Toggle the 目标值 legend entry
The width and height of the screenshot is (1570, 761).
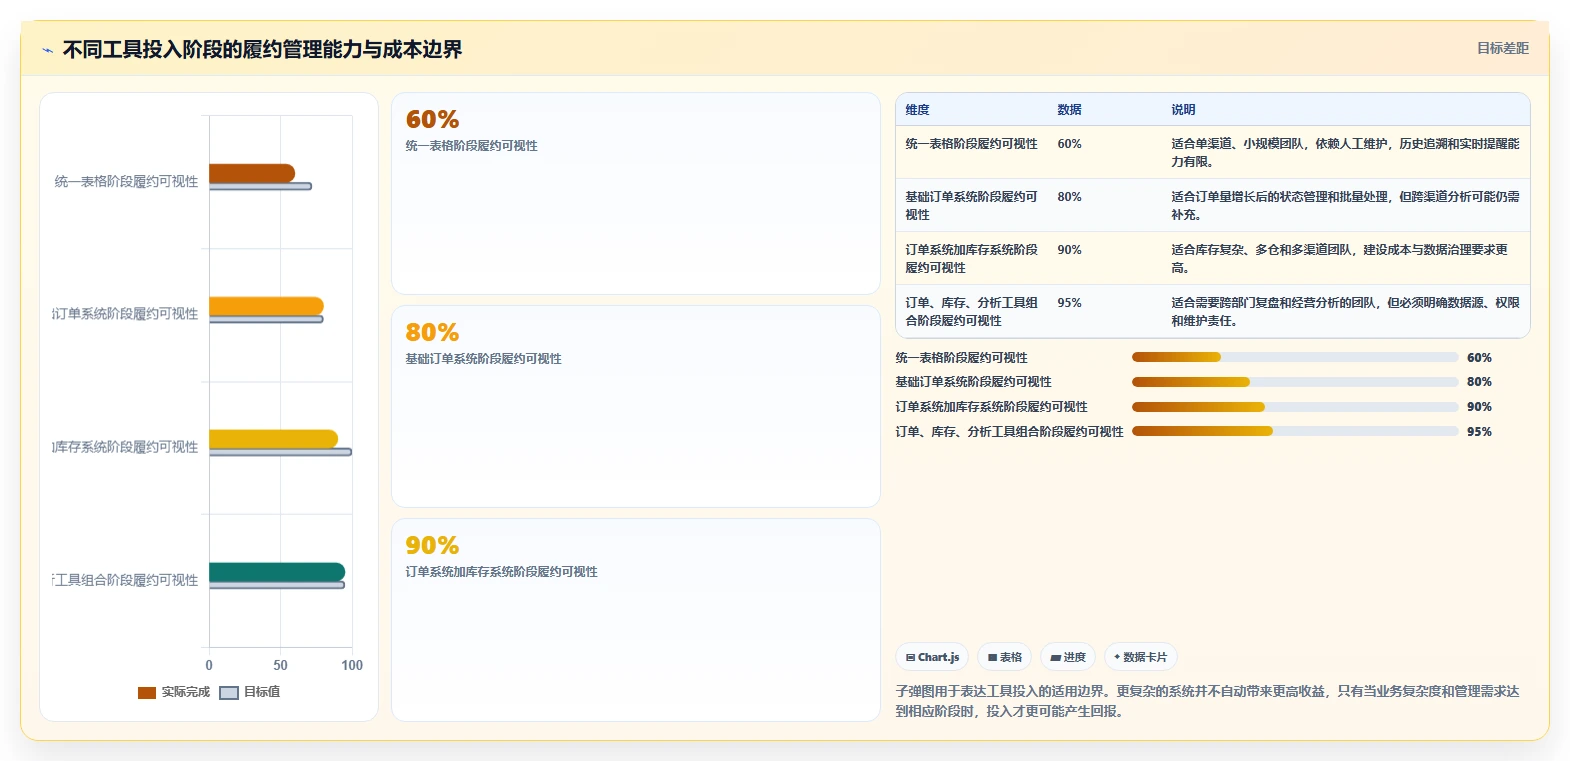[250, 692]
